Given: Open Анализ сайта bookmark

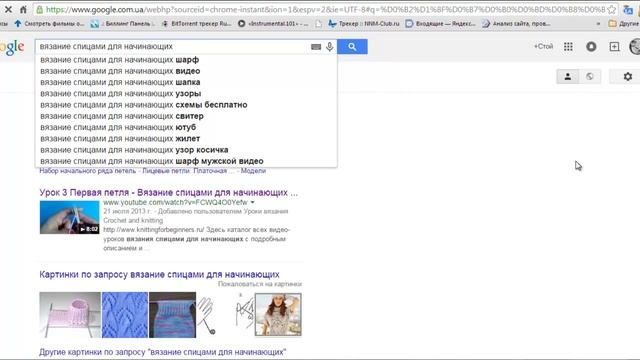Looking at the screenshot, I should pos(517,24).
